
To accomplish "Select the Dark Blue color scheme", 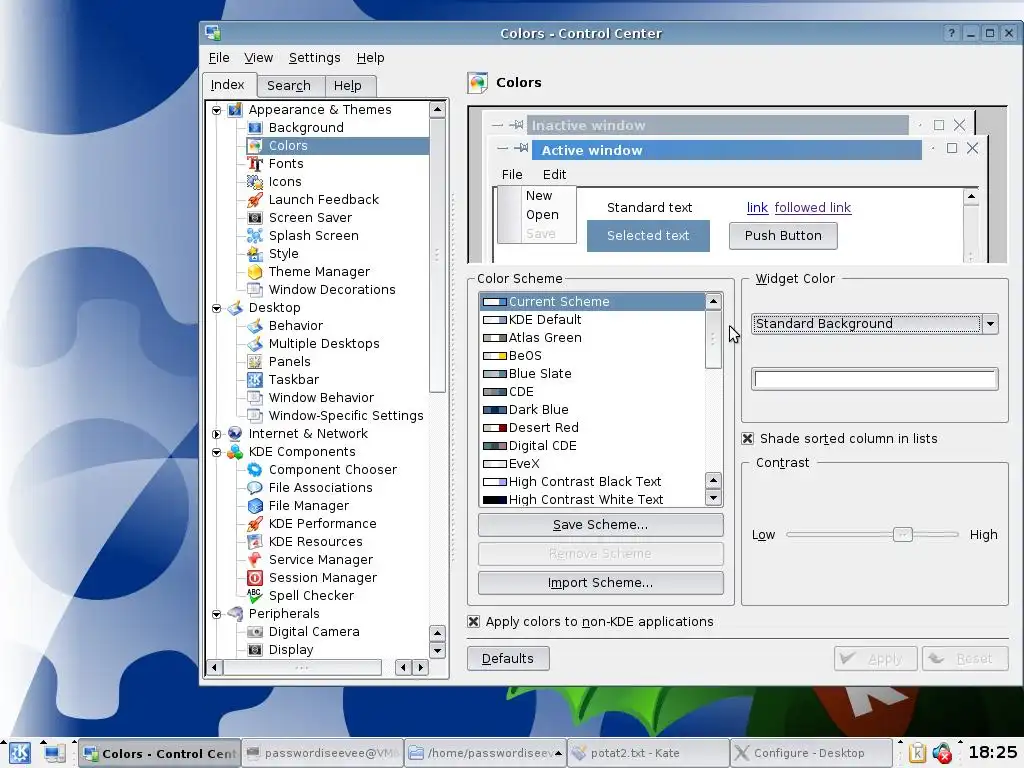I will pyautogui.click(x=593, y=409).
